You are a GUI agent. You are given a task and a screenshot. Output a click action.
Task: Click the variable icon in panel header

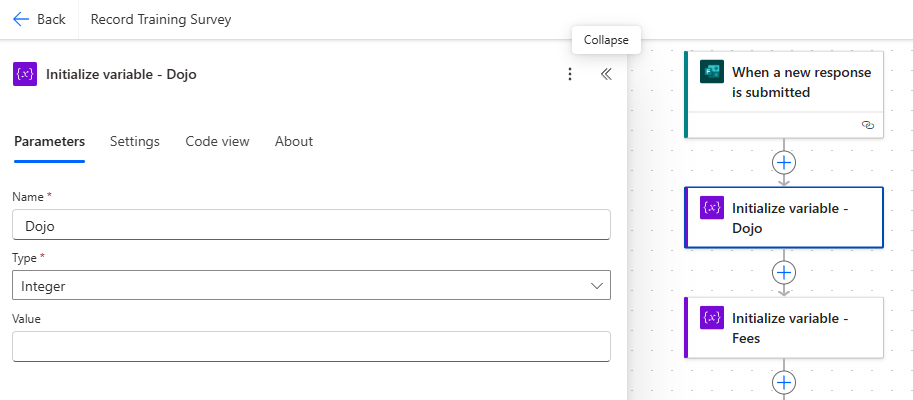click(x=25, y=74)
